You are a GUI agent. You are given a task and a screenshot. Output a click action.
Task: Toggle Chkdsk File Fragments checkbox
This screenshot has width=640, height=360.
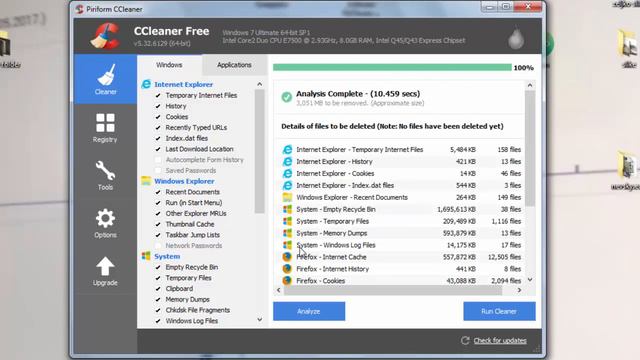pyautogui.click(x=158, y=310)
